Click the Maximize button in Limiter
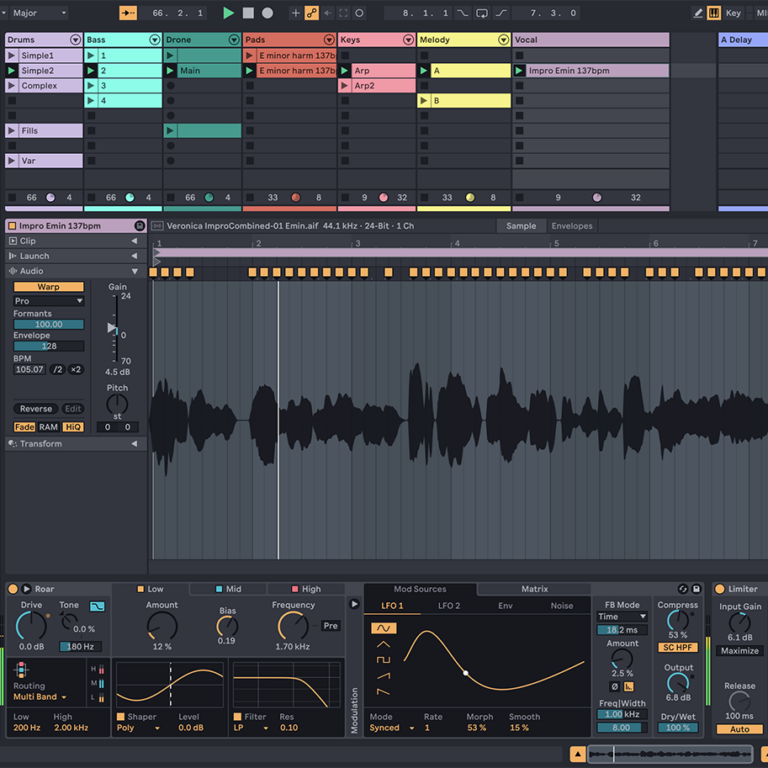768x768 pixels. [739, 651]
